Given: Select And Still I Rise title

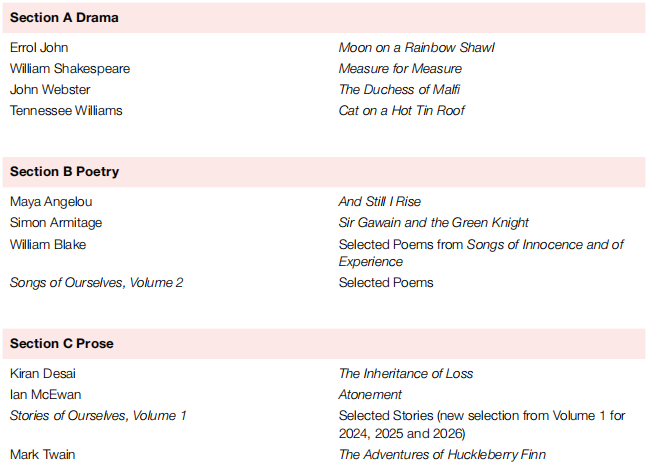Looking at the screenshot, I should (379, 202).
